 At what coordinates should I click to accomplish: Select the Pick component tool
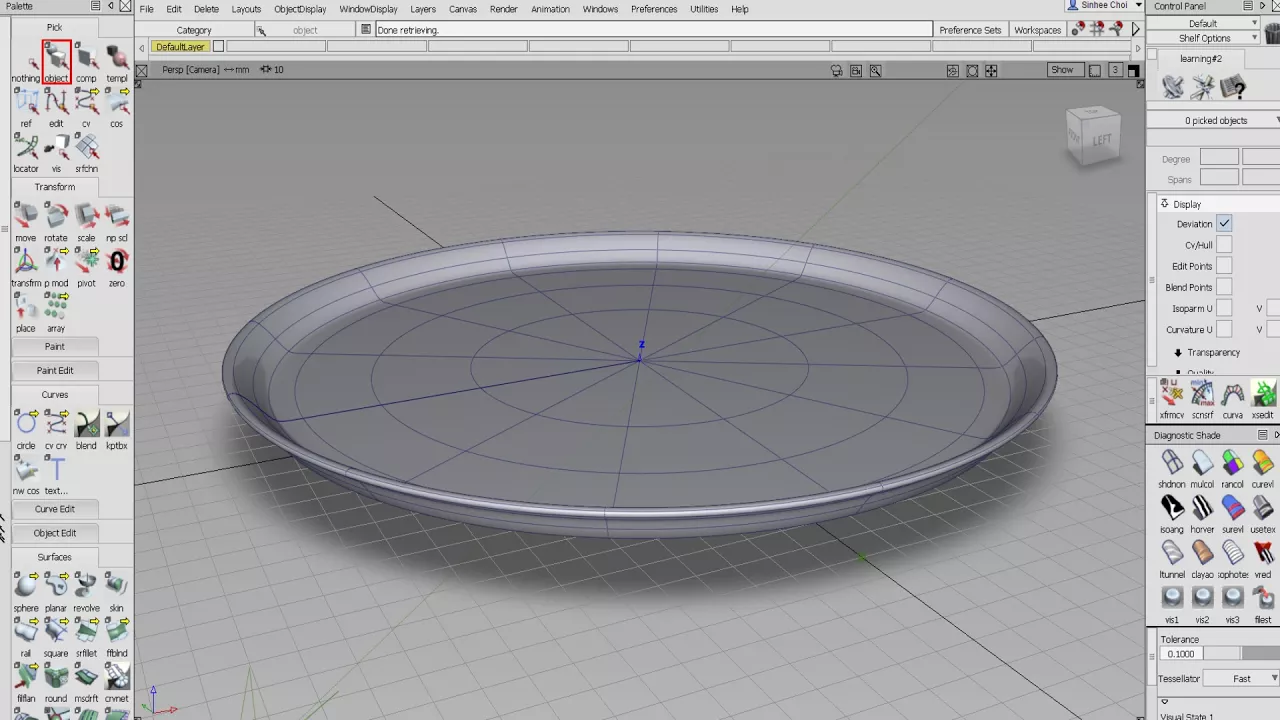coord(86,60)
